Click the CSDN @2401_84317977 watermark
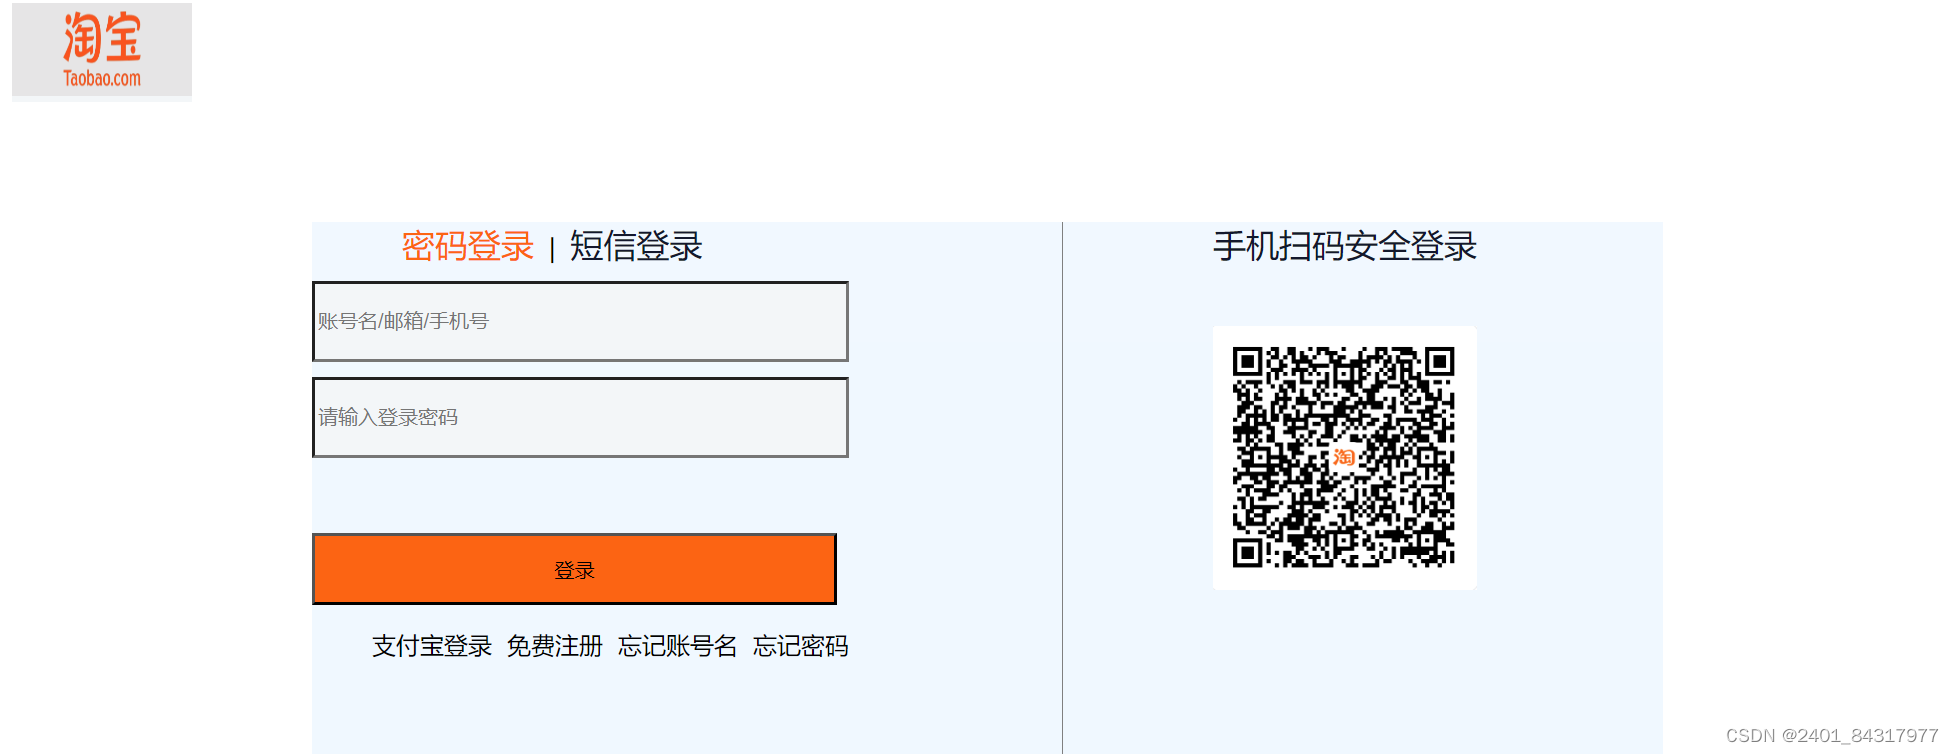Viewport: 1954px width, 754px height. point(1832,736)
